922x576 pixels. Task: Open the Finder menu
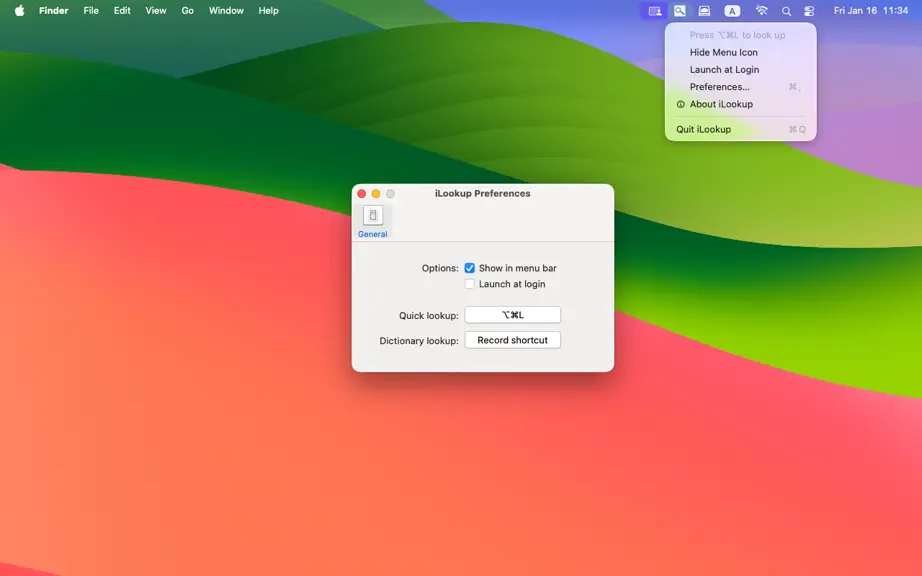point(54,11)
